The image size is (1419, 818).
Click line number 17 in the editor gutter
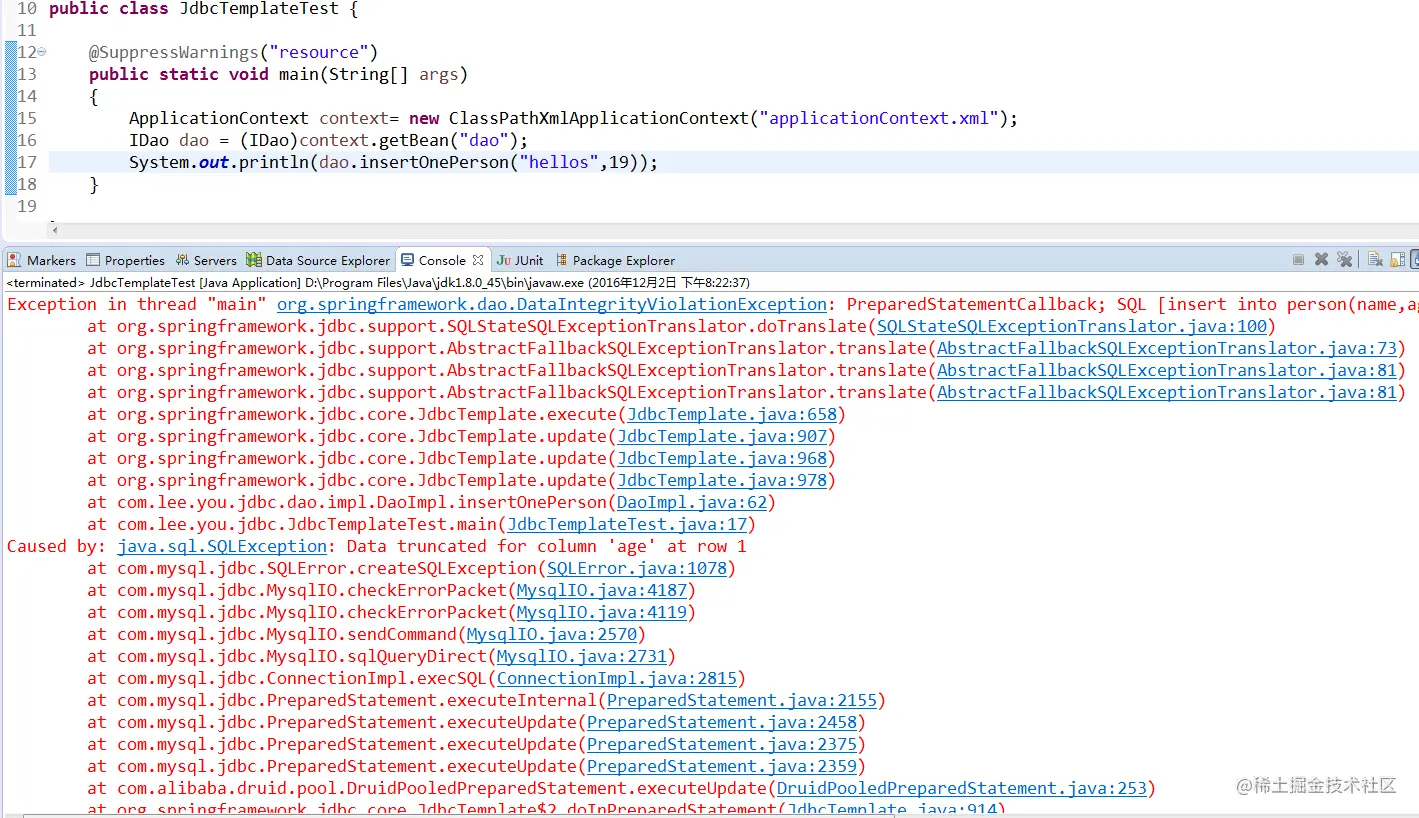pyautogui.click(x=27, y=162)
